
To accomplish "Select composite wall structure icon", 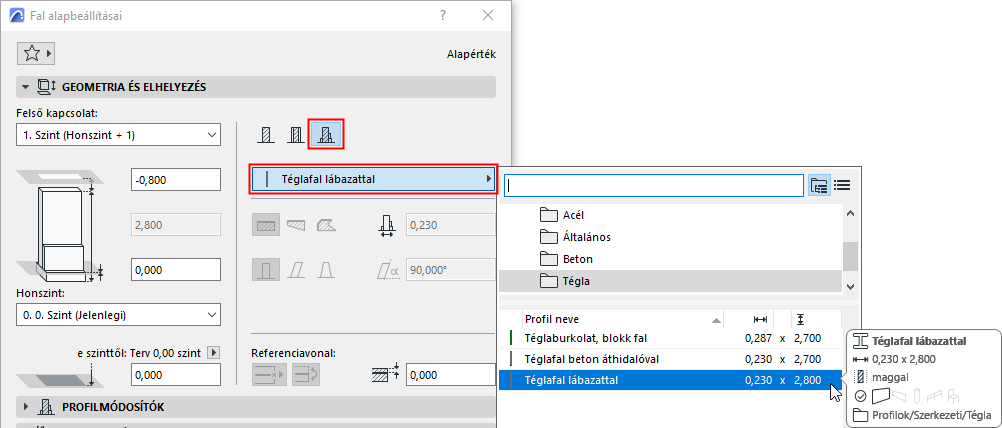I will 295,134.
